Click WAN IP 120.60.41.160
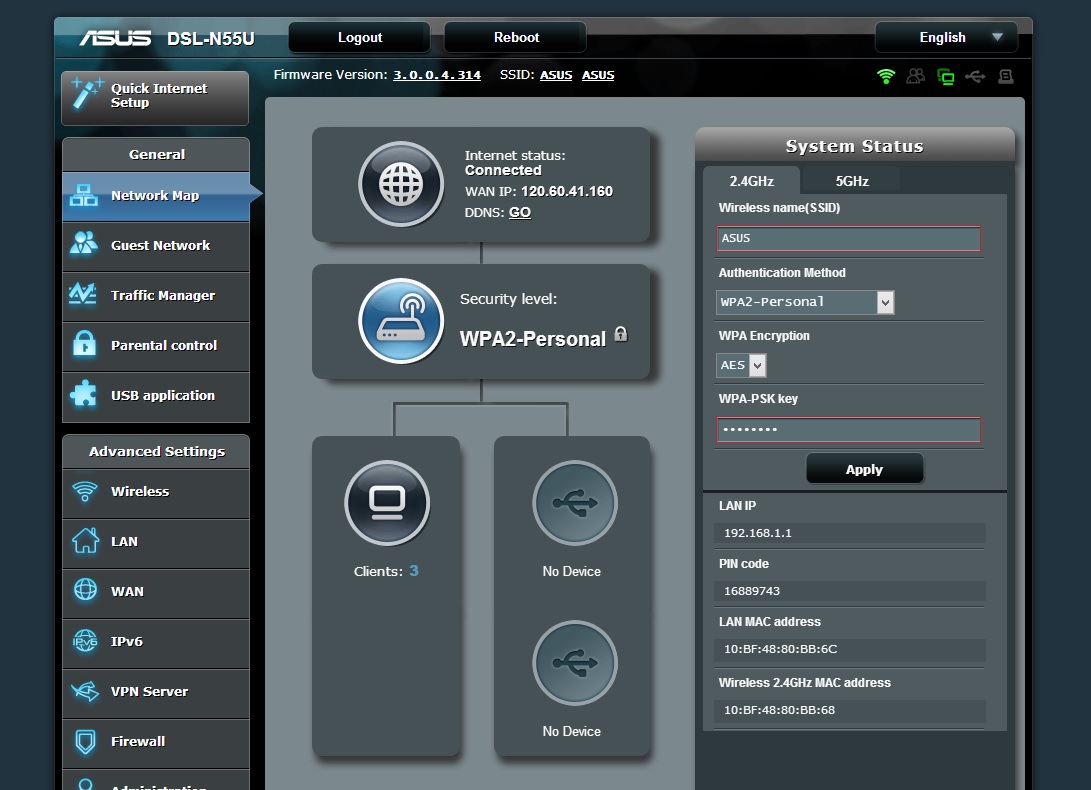The image size is (1091, 790). coord(566,191)
